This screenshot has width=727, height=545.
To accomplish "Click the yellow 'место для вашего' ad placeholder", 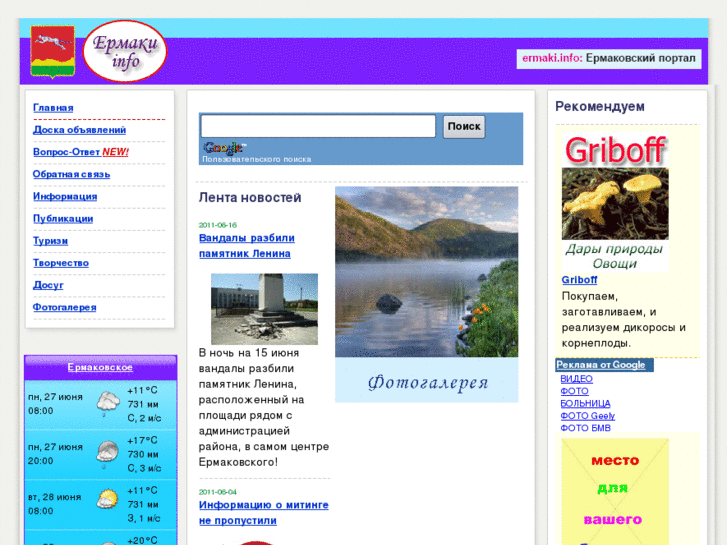I will pos(615,492).
